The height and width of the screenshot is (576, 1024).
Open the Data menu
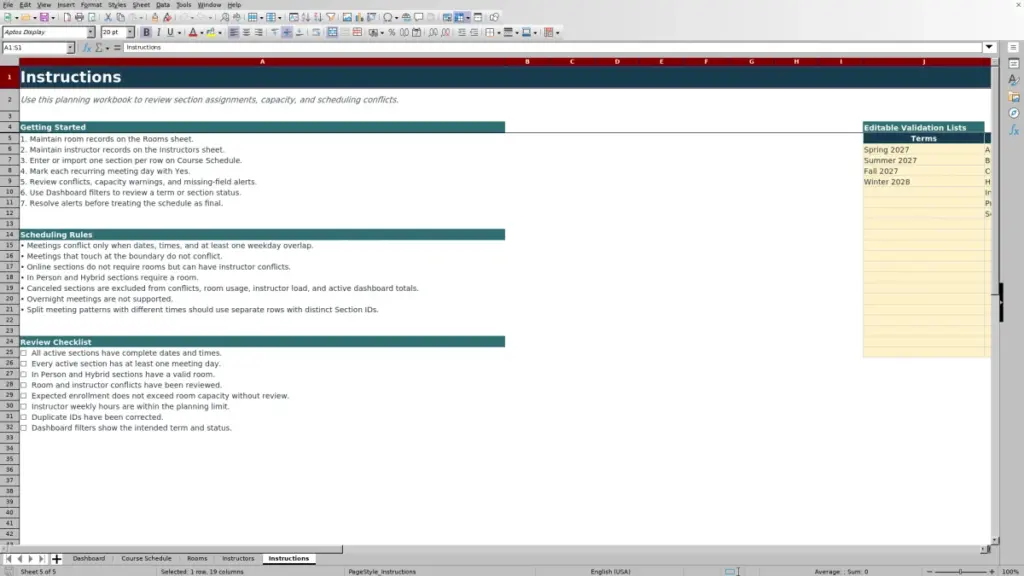click(163, 5)
